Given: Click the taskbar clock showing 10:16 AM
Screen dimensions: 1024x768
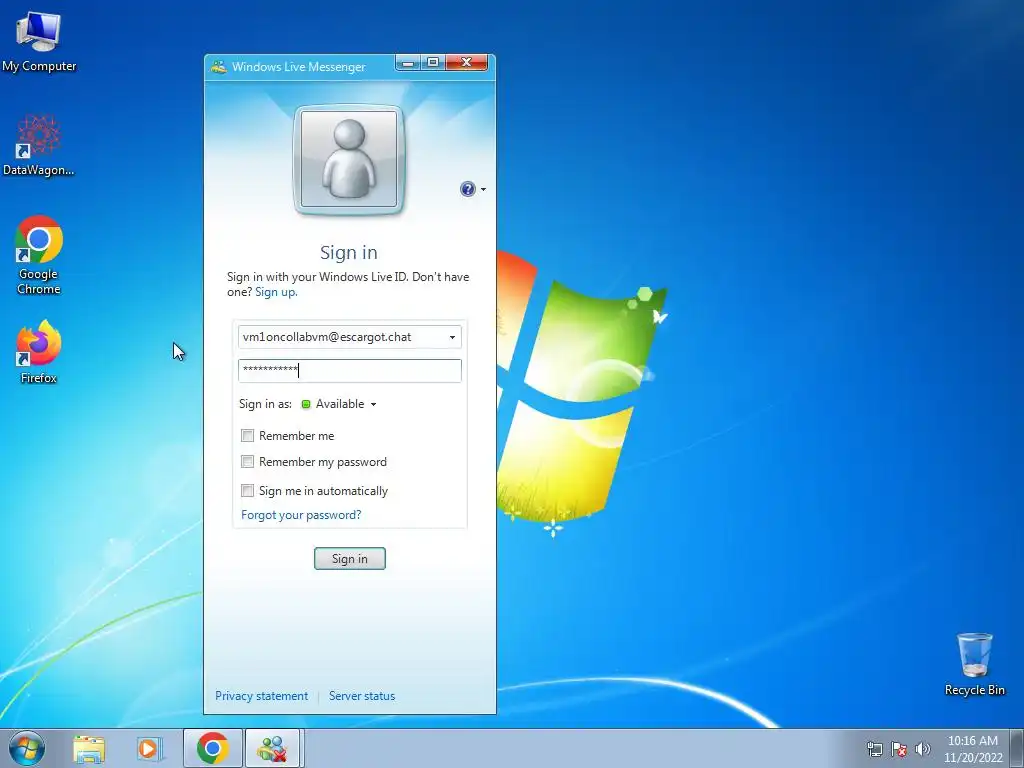Looking at the screenshot, I should (x=973, y=749).
